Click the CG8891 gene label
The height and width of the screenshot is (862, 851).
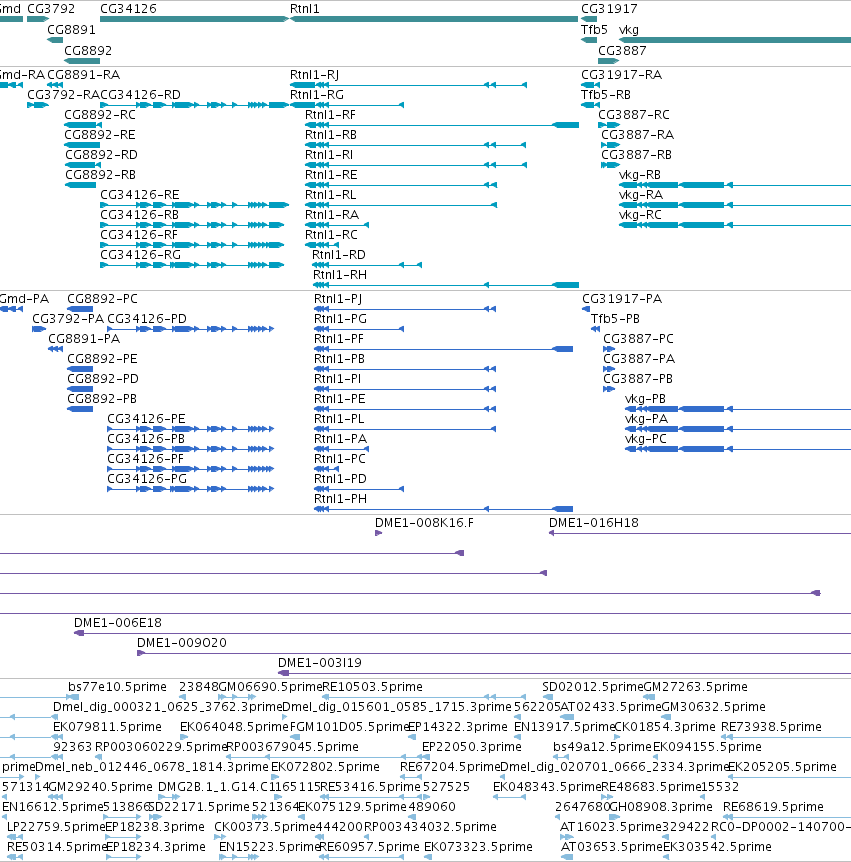tap(71, 30)
